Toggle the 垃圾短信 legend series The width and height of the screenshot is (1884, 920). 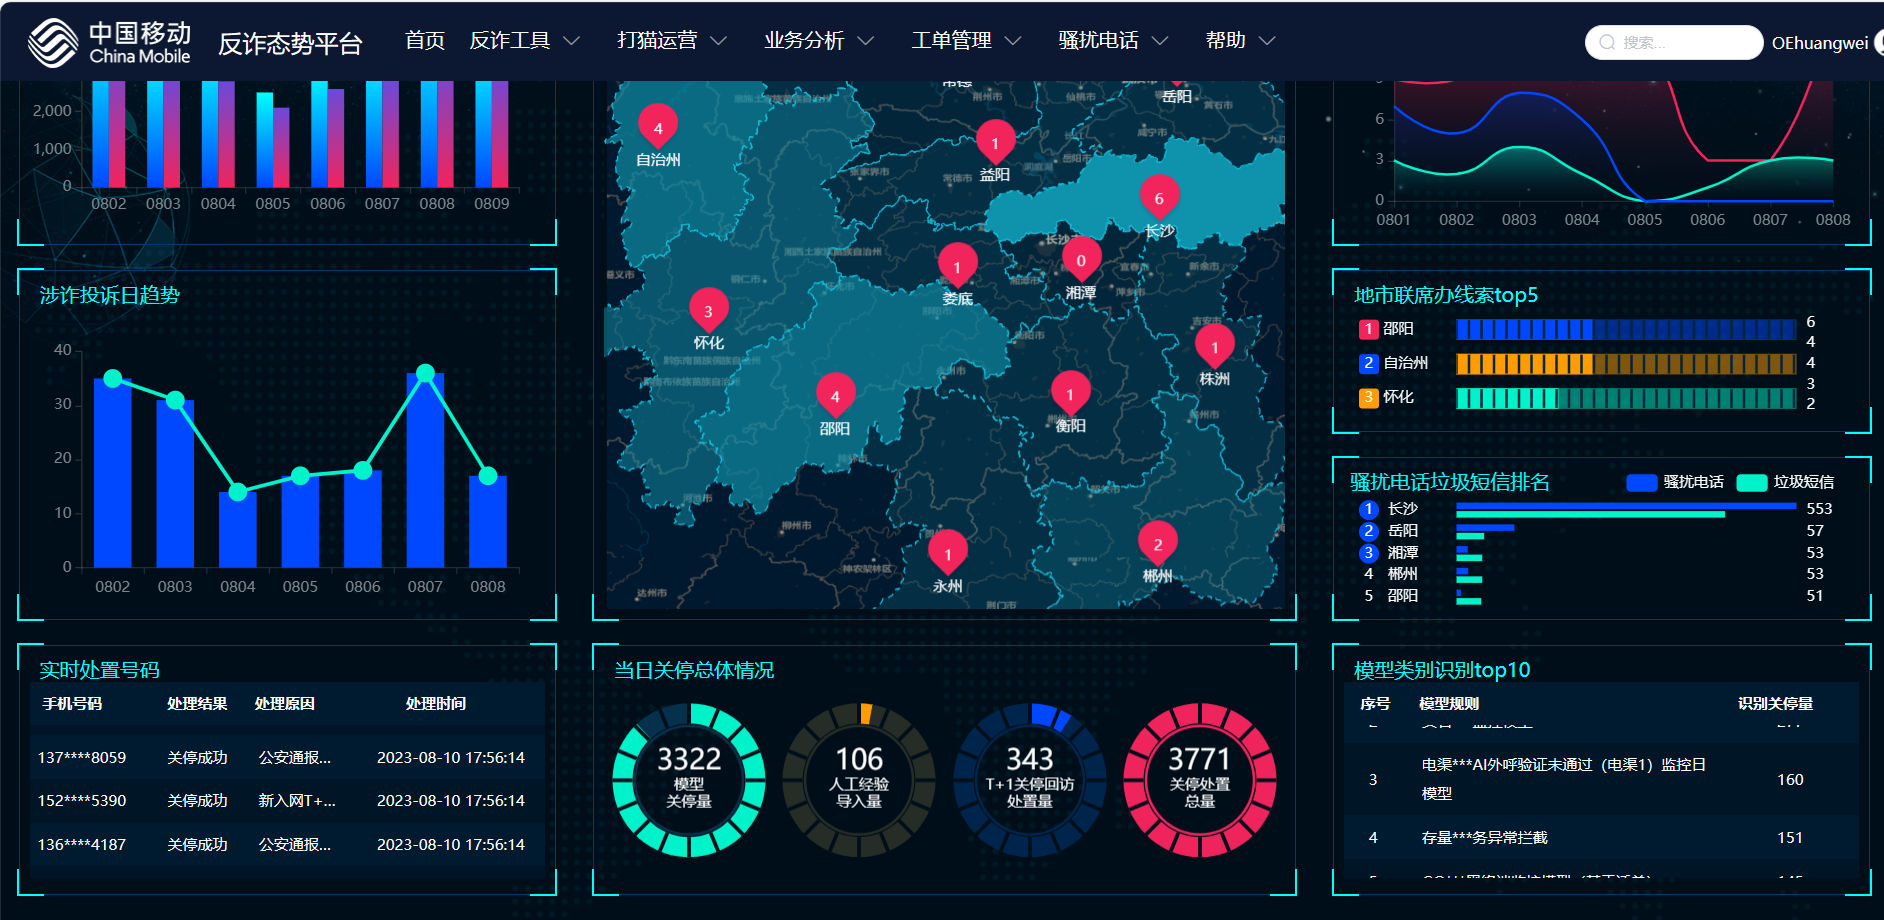coord(1786,482)
